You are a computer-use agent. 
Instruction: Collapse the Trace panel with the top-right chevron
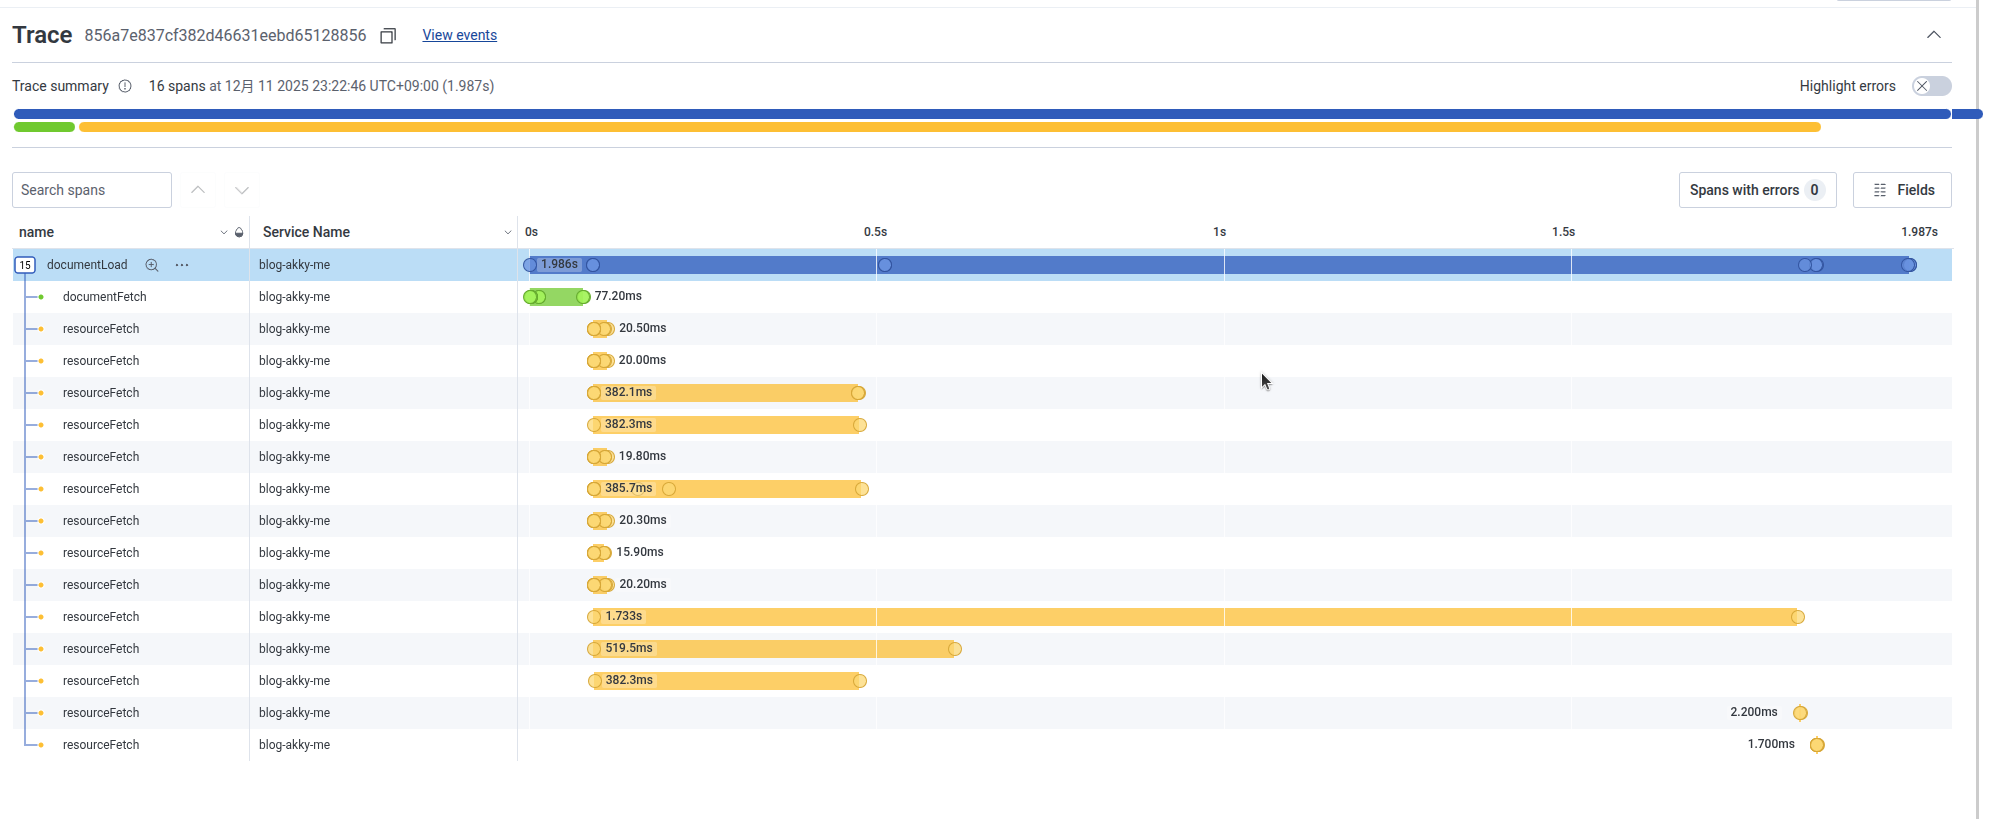point(1933,35)
